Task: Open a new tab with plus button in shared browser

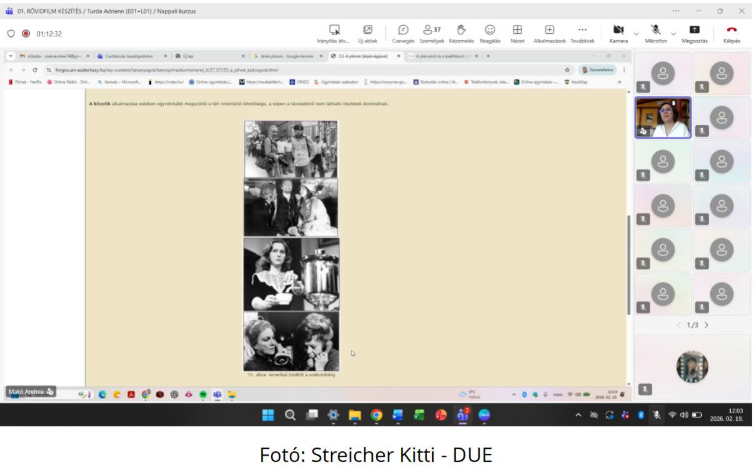Action: click(x=488, y=56)
